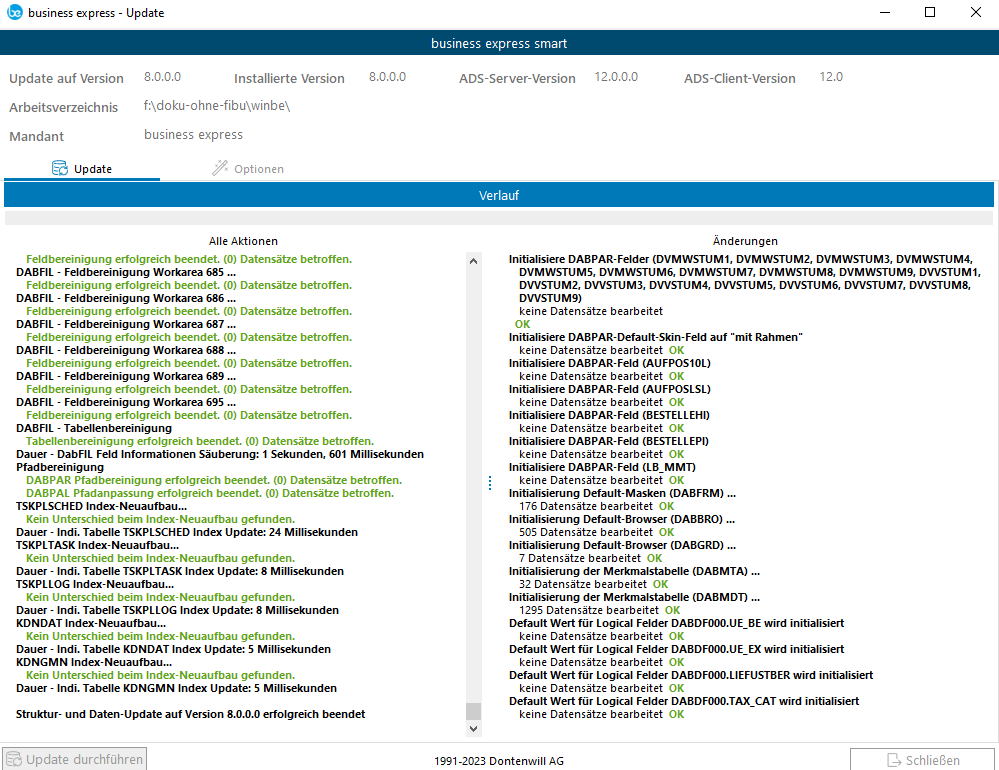Click the wand icon on the Optionen tab

[220, 169]
